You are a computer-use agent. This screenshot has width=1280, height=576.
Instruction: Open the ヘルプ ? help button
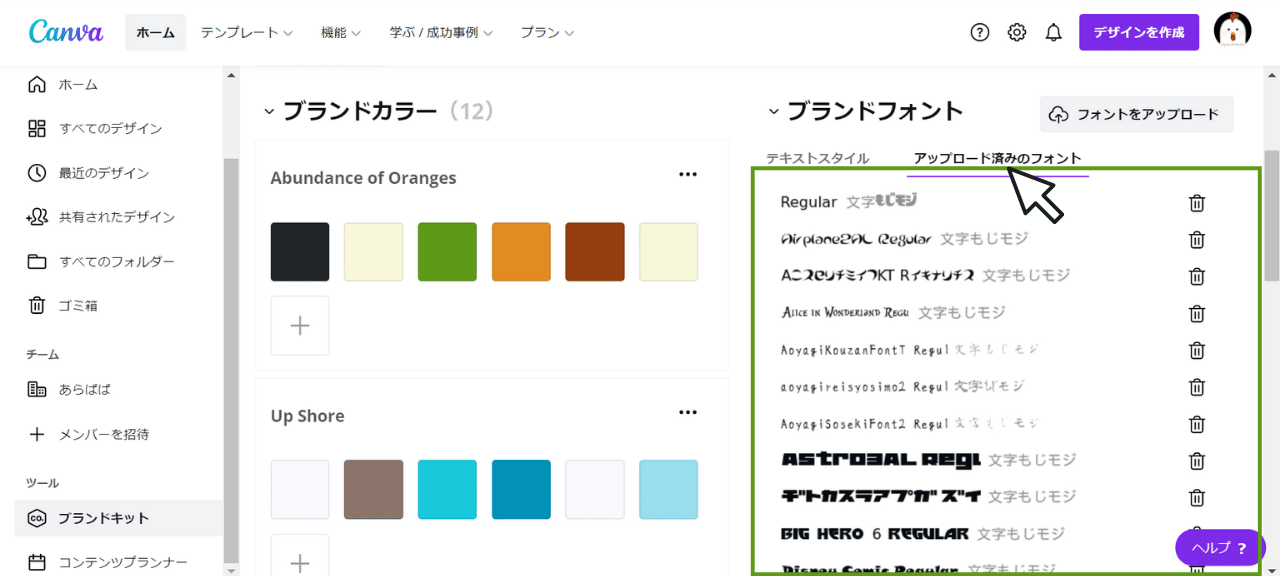pyautogui.click(x=1220, y=547)
